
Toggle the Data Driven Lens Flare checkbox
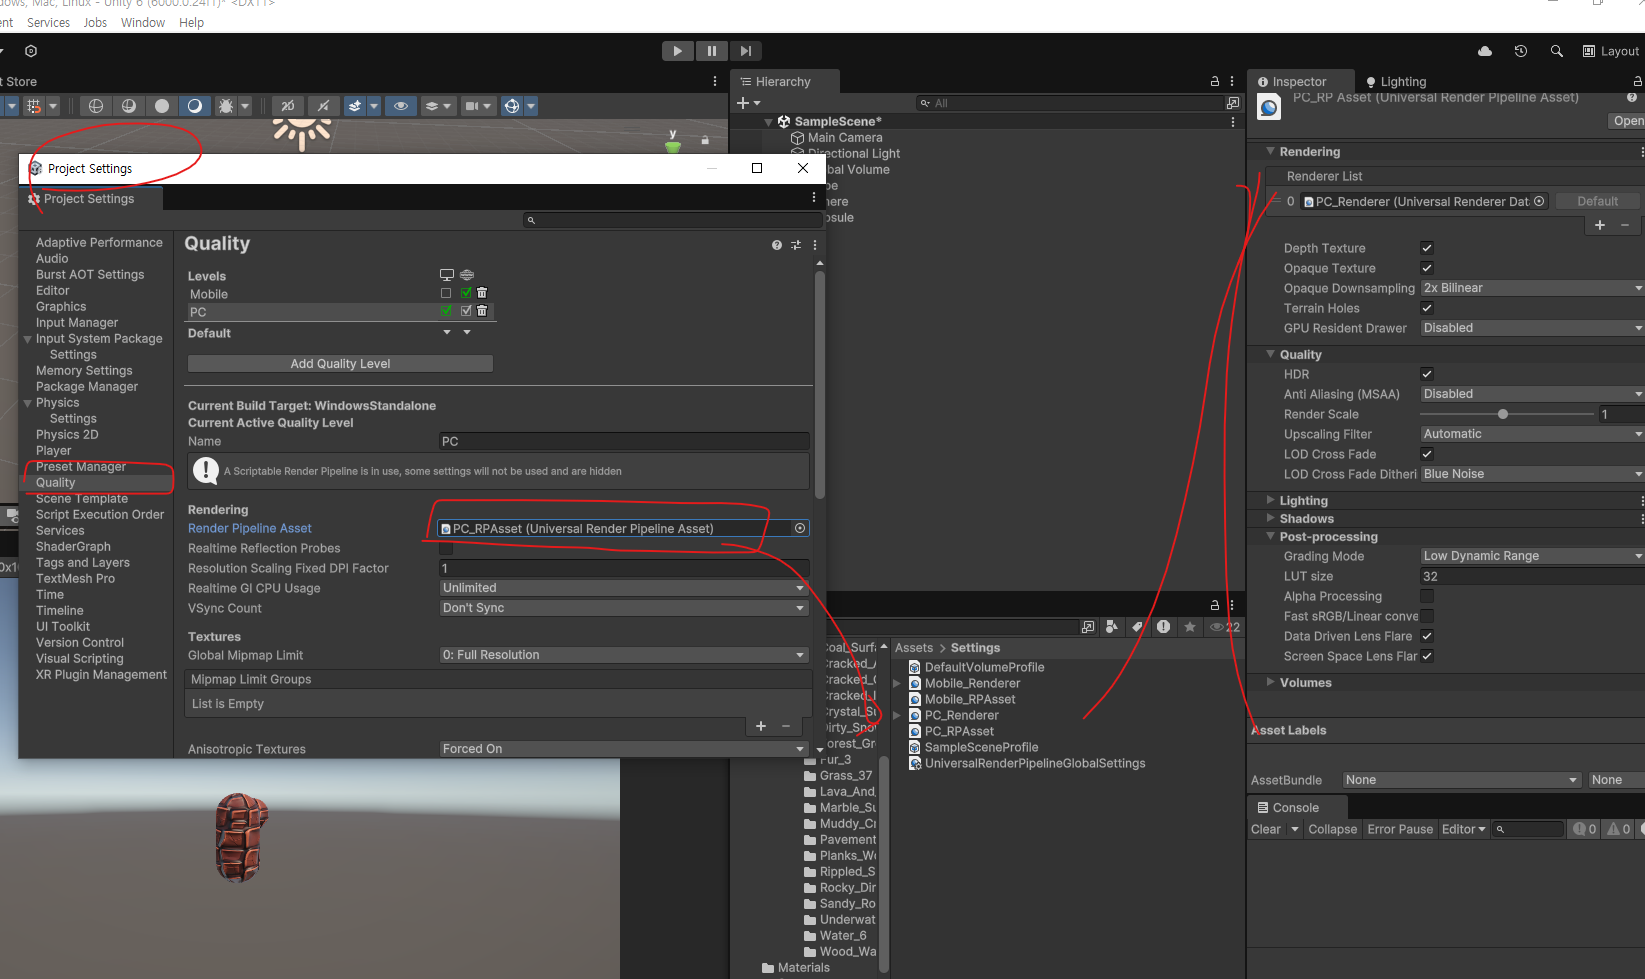pos(1427,636)
